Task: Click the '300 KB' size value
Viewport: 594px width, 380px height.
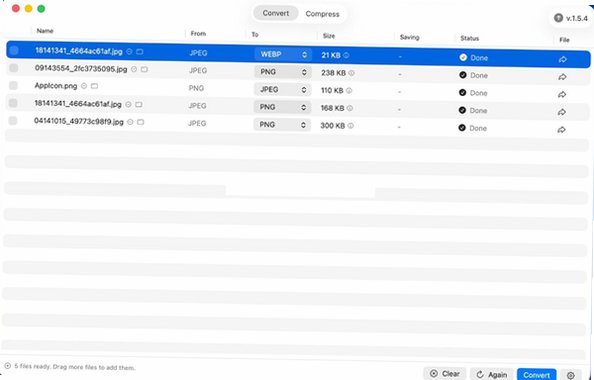Action: pos(333,125)
